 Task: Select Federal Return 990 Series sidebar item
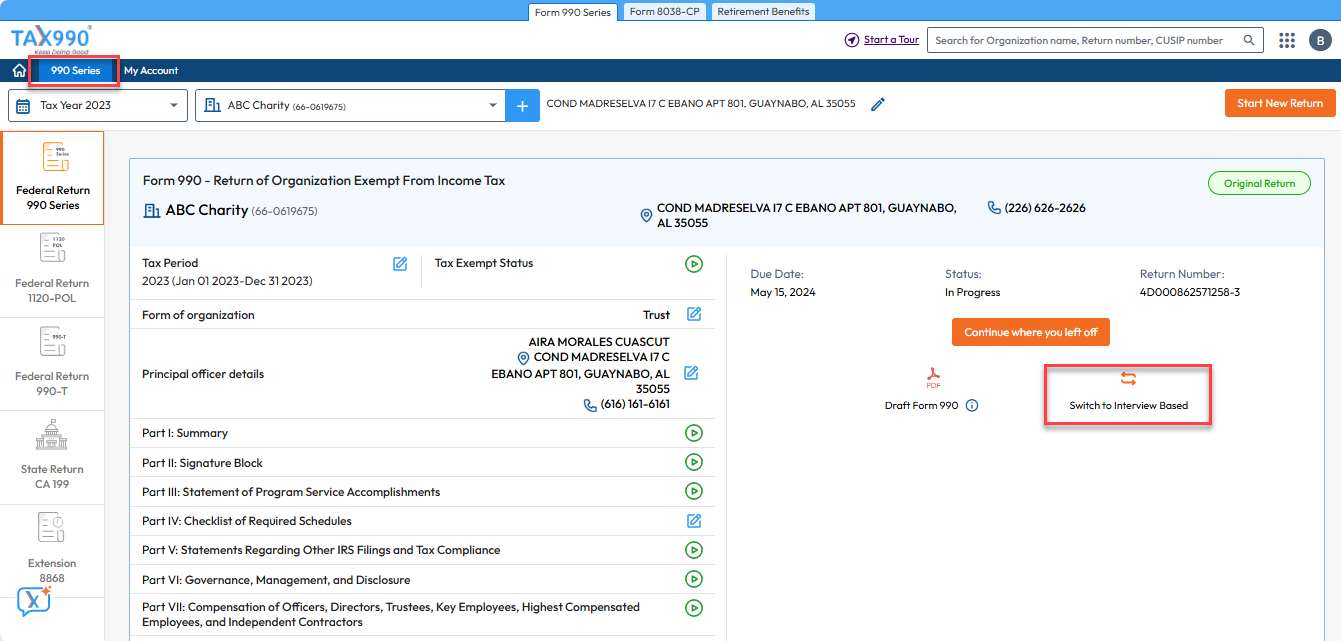[52, 177]
